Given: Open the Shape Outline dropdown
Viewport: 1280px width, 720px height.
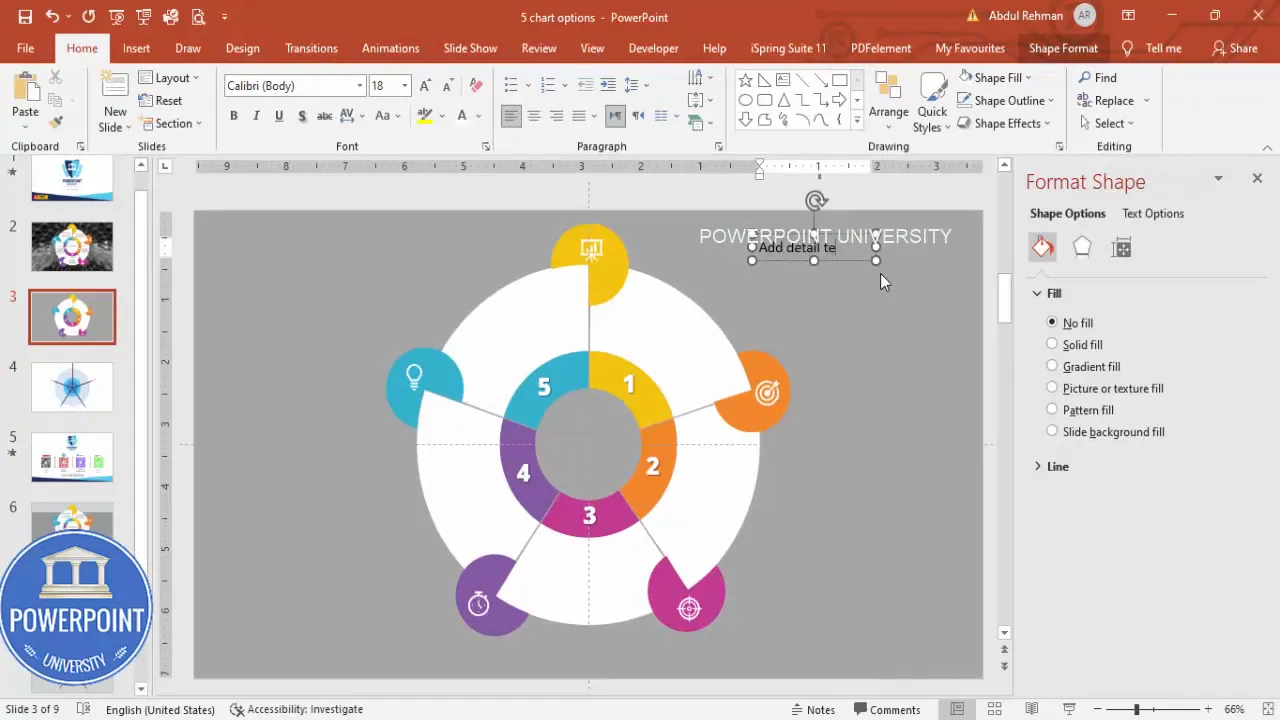Looking at the screenshot, I should tap(1005, 100).
